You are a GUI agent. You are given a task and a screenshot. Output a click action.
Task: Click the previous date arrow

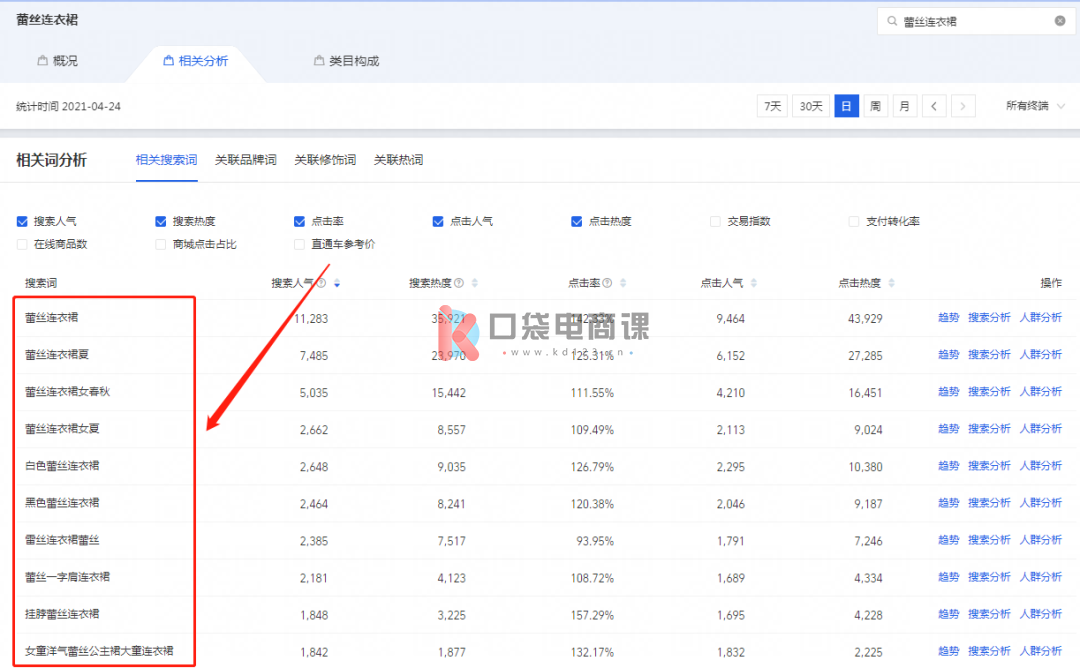(x=934, y=106)
